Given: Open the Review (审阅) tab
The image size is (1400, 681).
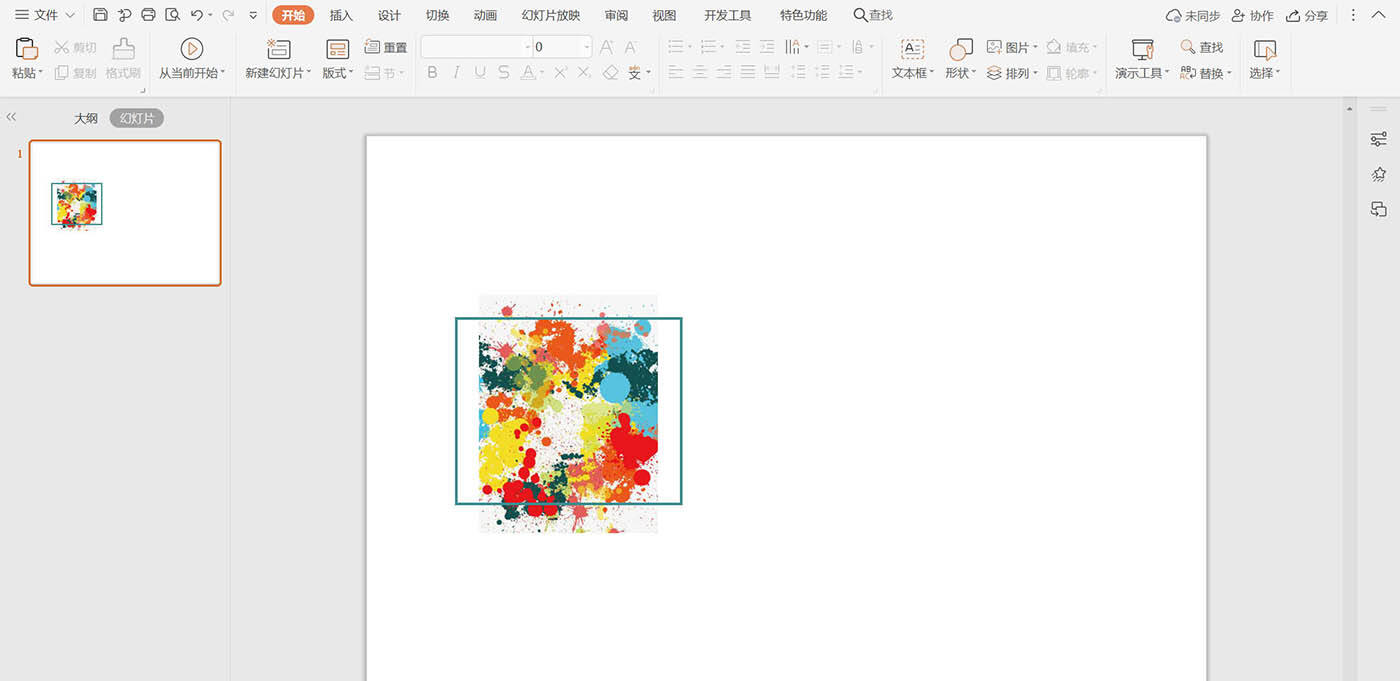Looking at the screenshot, I should coord(616,15).
